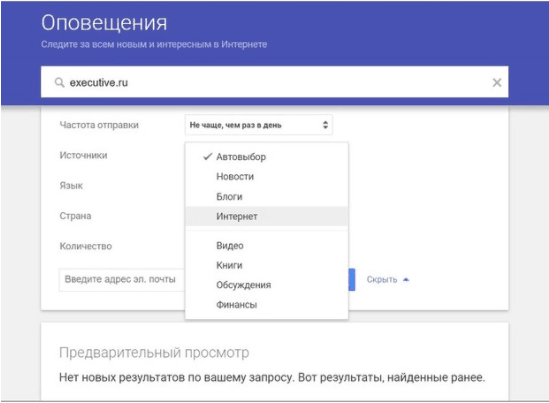Click the blue create alert button
Screen dimensions: 549x403
coord(352,280)
